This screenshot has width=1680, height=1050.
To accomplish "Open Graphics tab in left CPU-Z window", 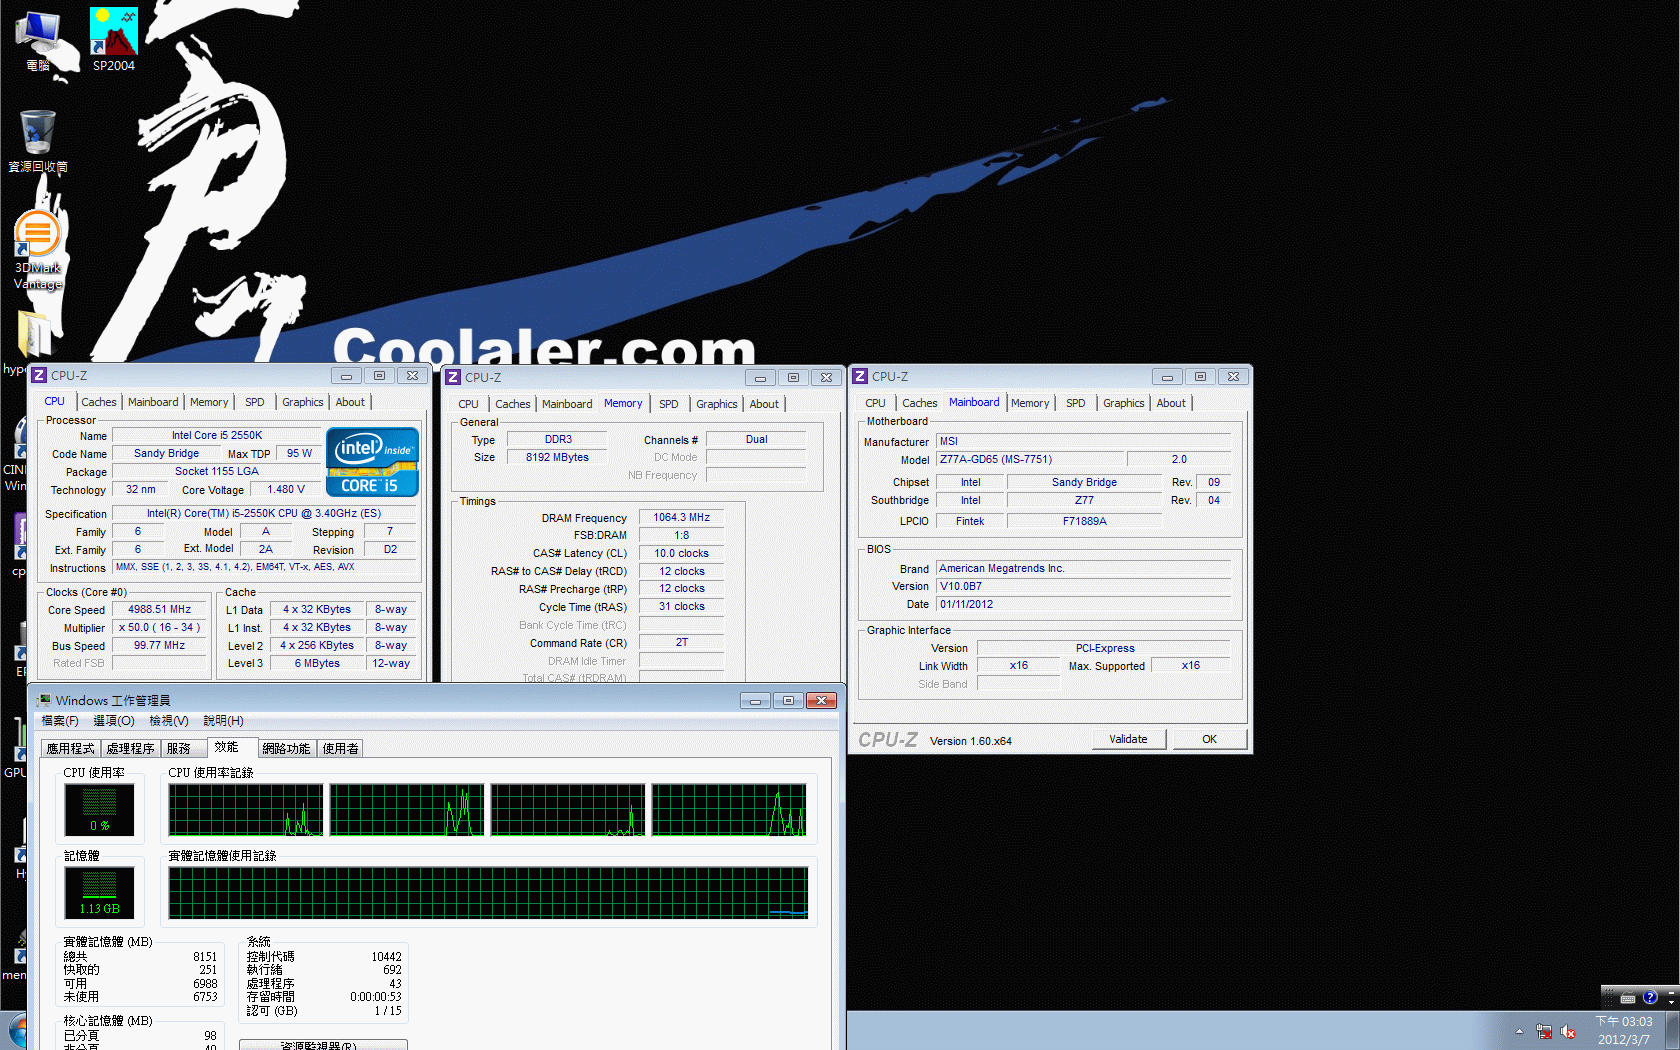I will (303, 402).
